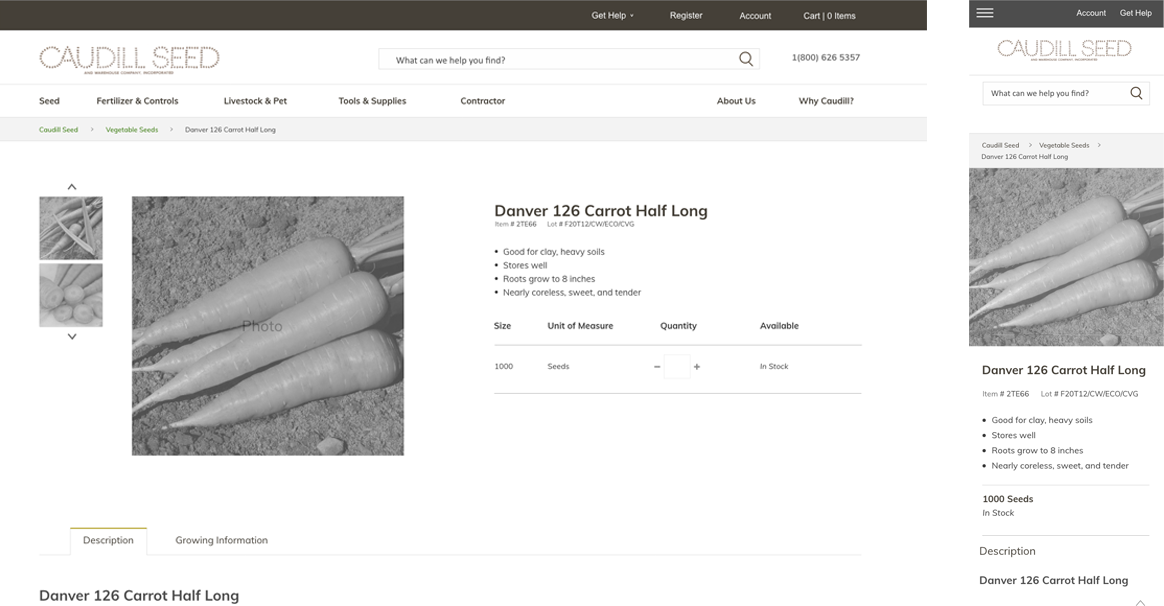Decrease quantity with the minus icon
This screenshot has height=606, width=1164.
(657, 367)
